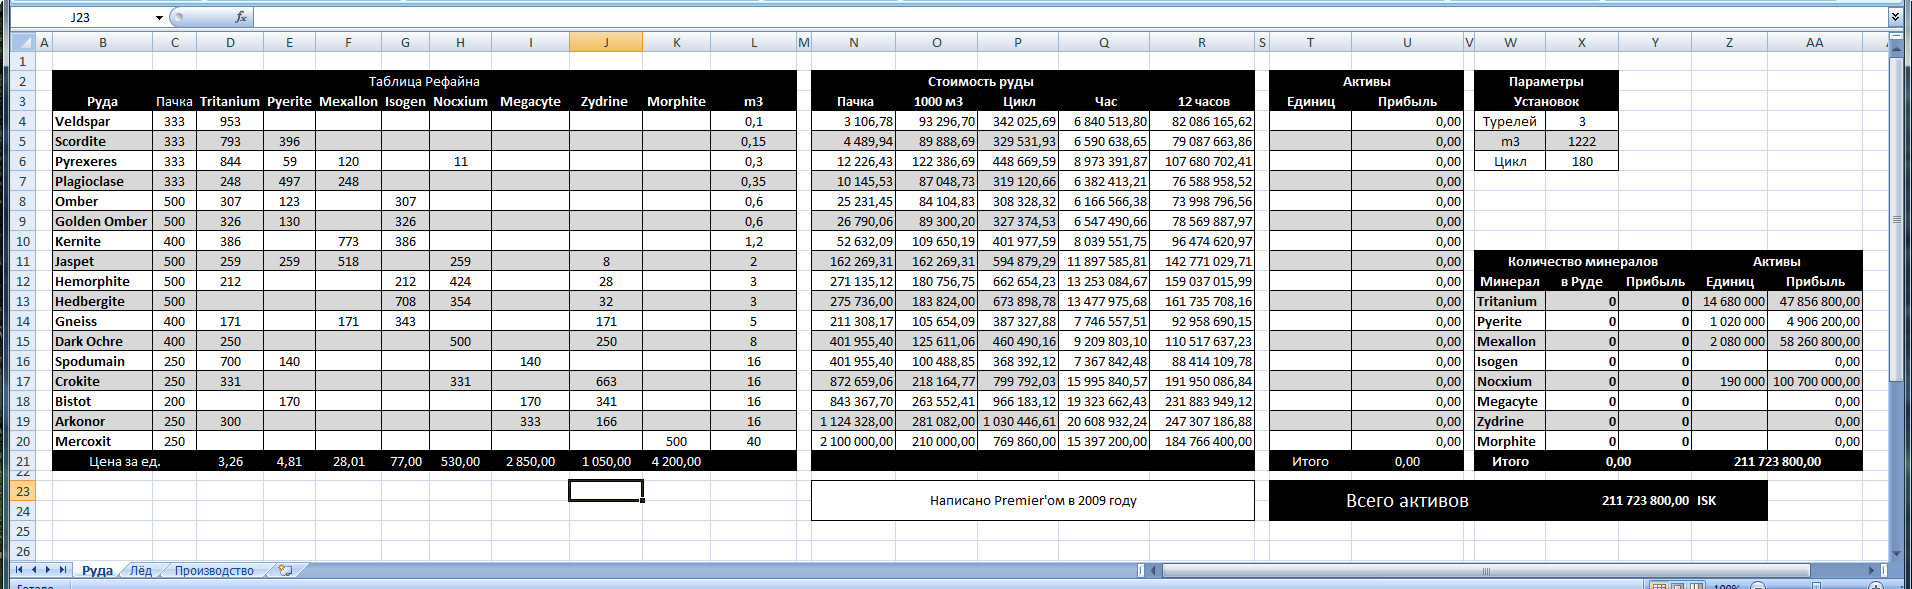
Task: Click the Hedbergite row label
Action: (102, 301)
